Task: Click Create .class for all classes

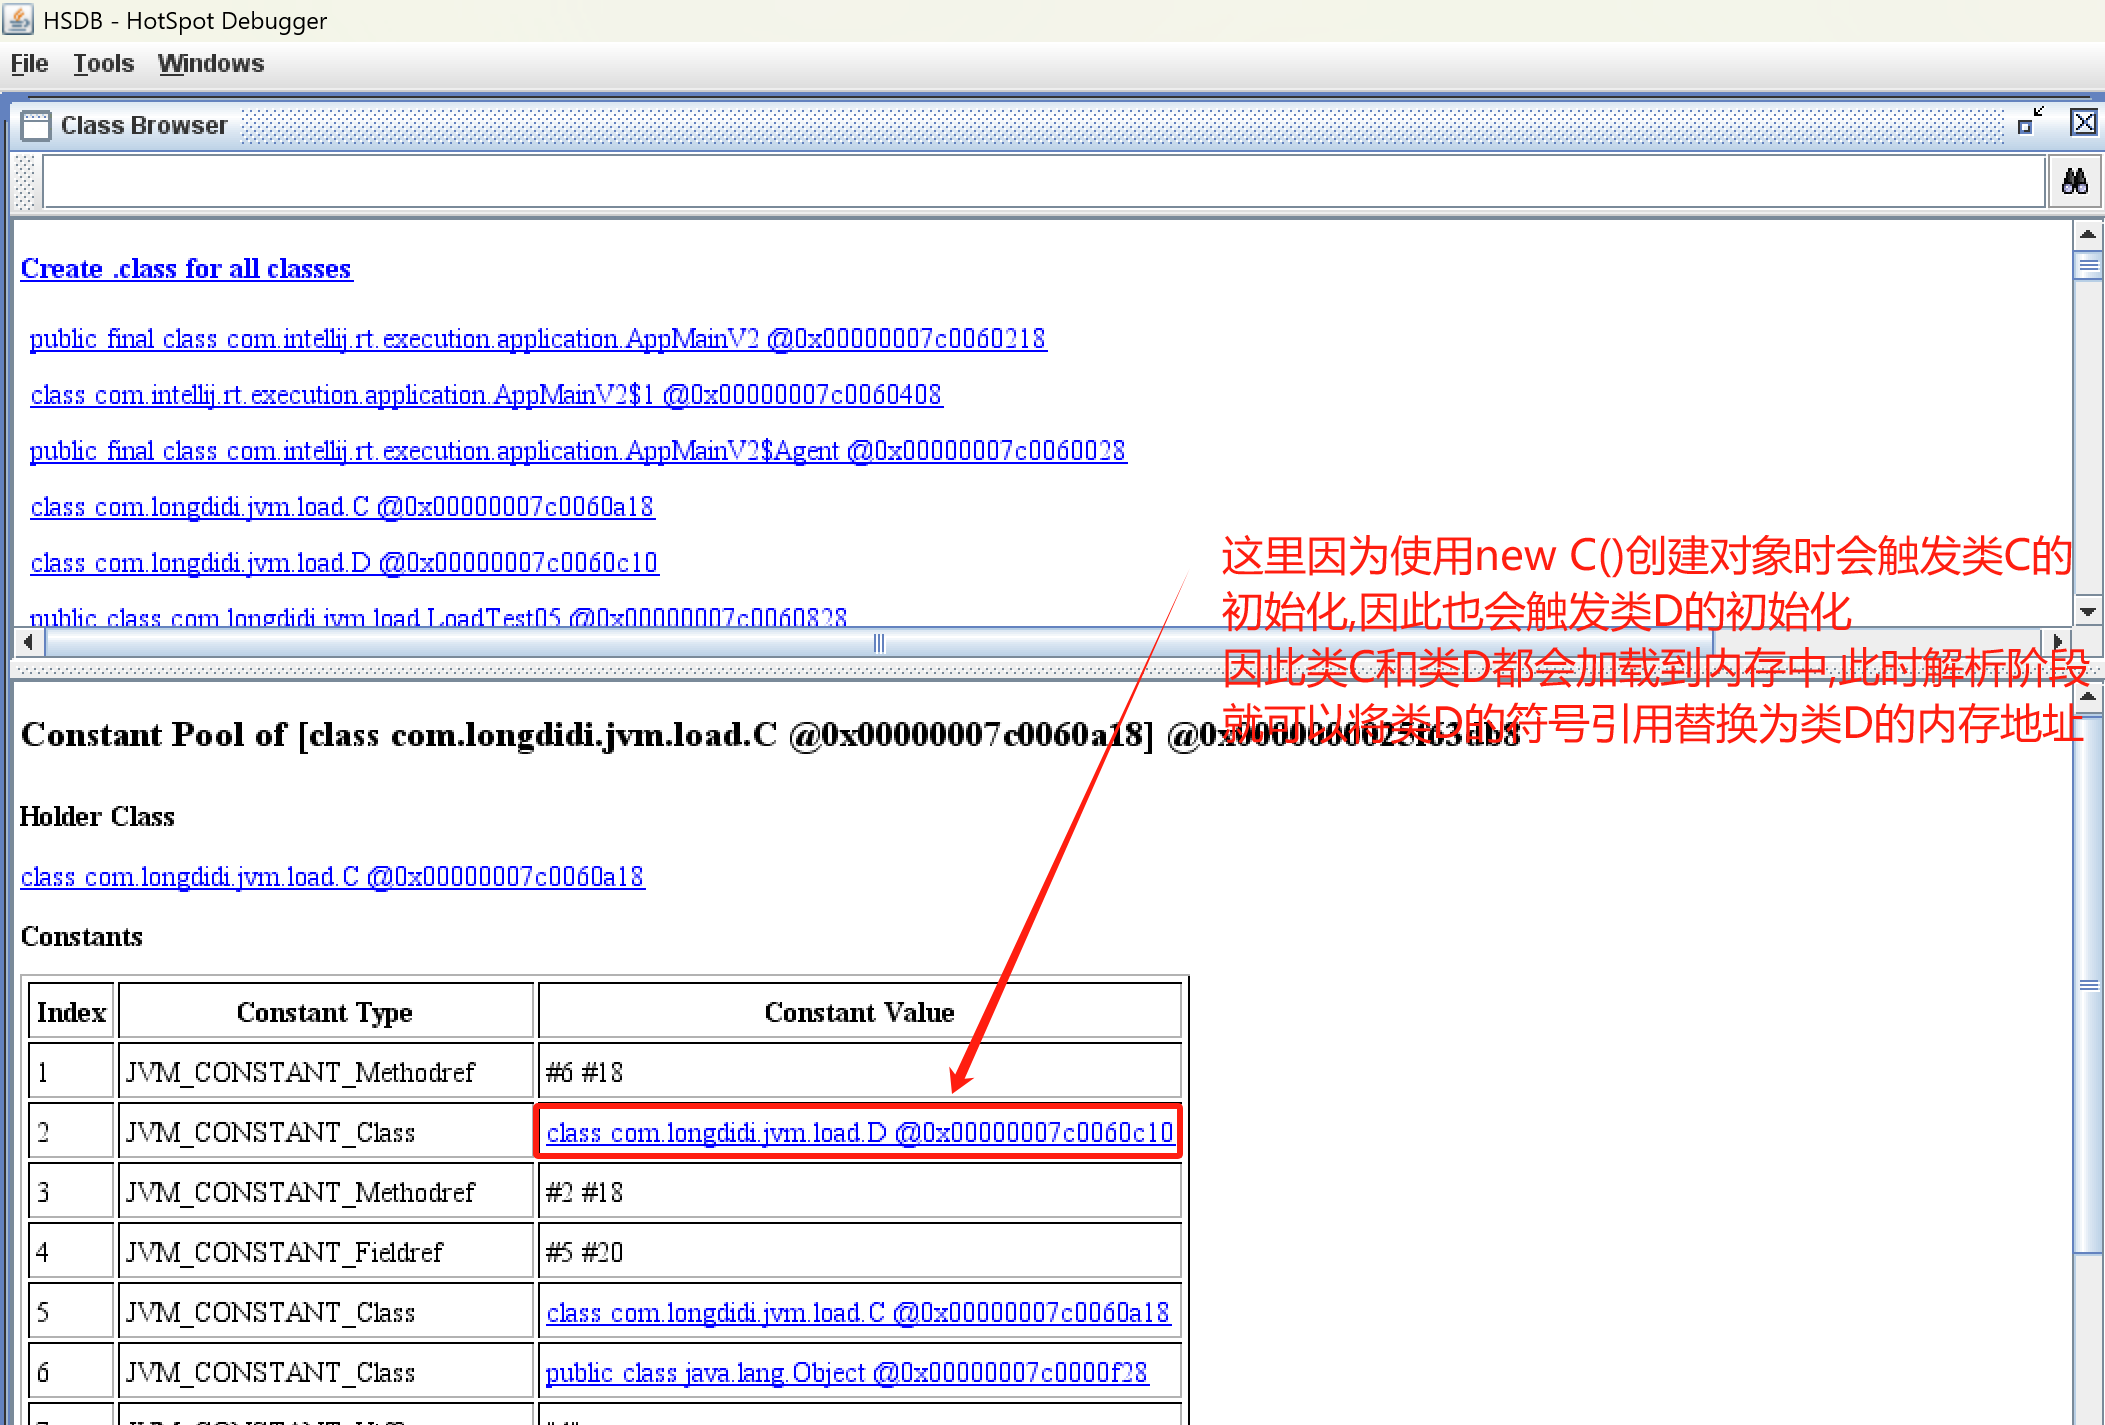Action: [x=186, y=269]
